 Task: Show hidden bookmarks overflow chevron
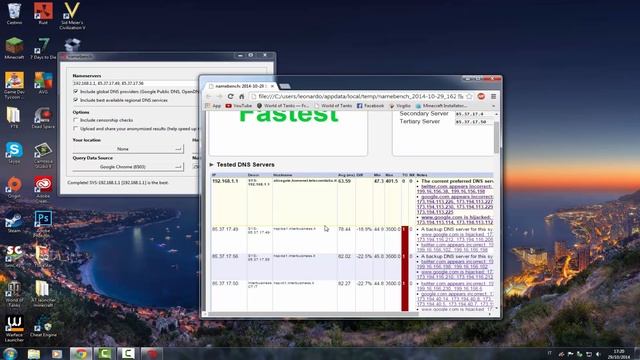493,106
